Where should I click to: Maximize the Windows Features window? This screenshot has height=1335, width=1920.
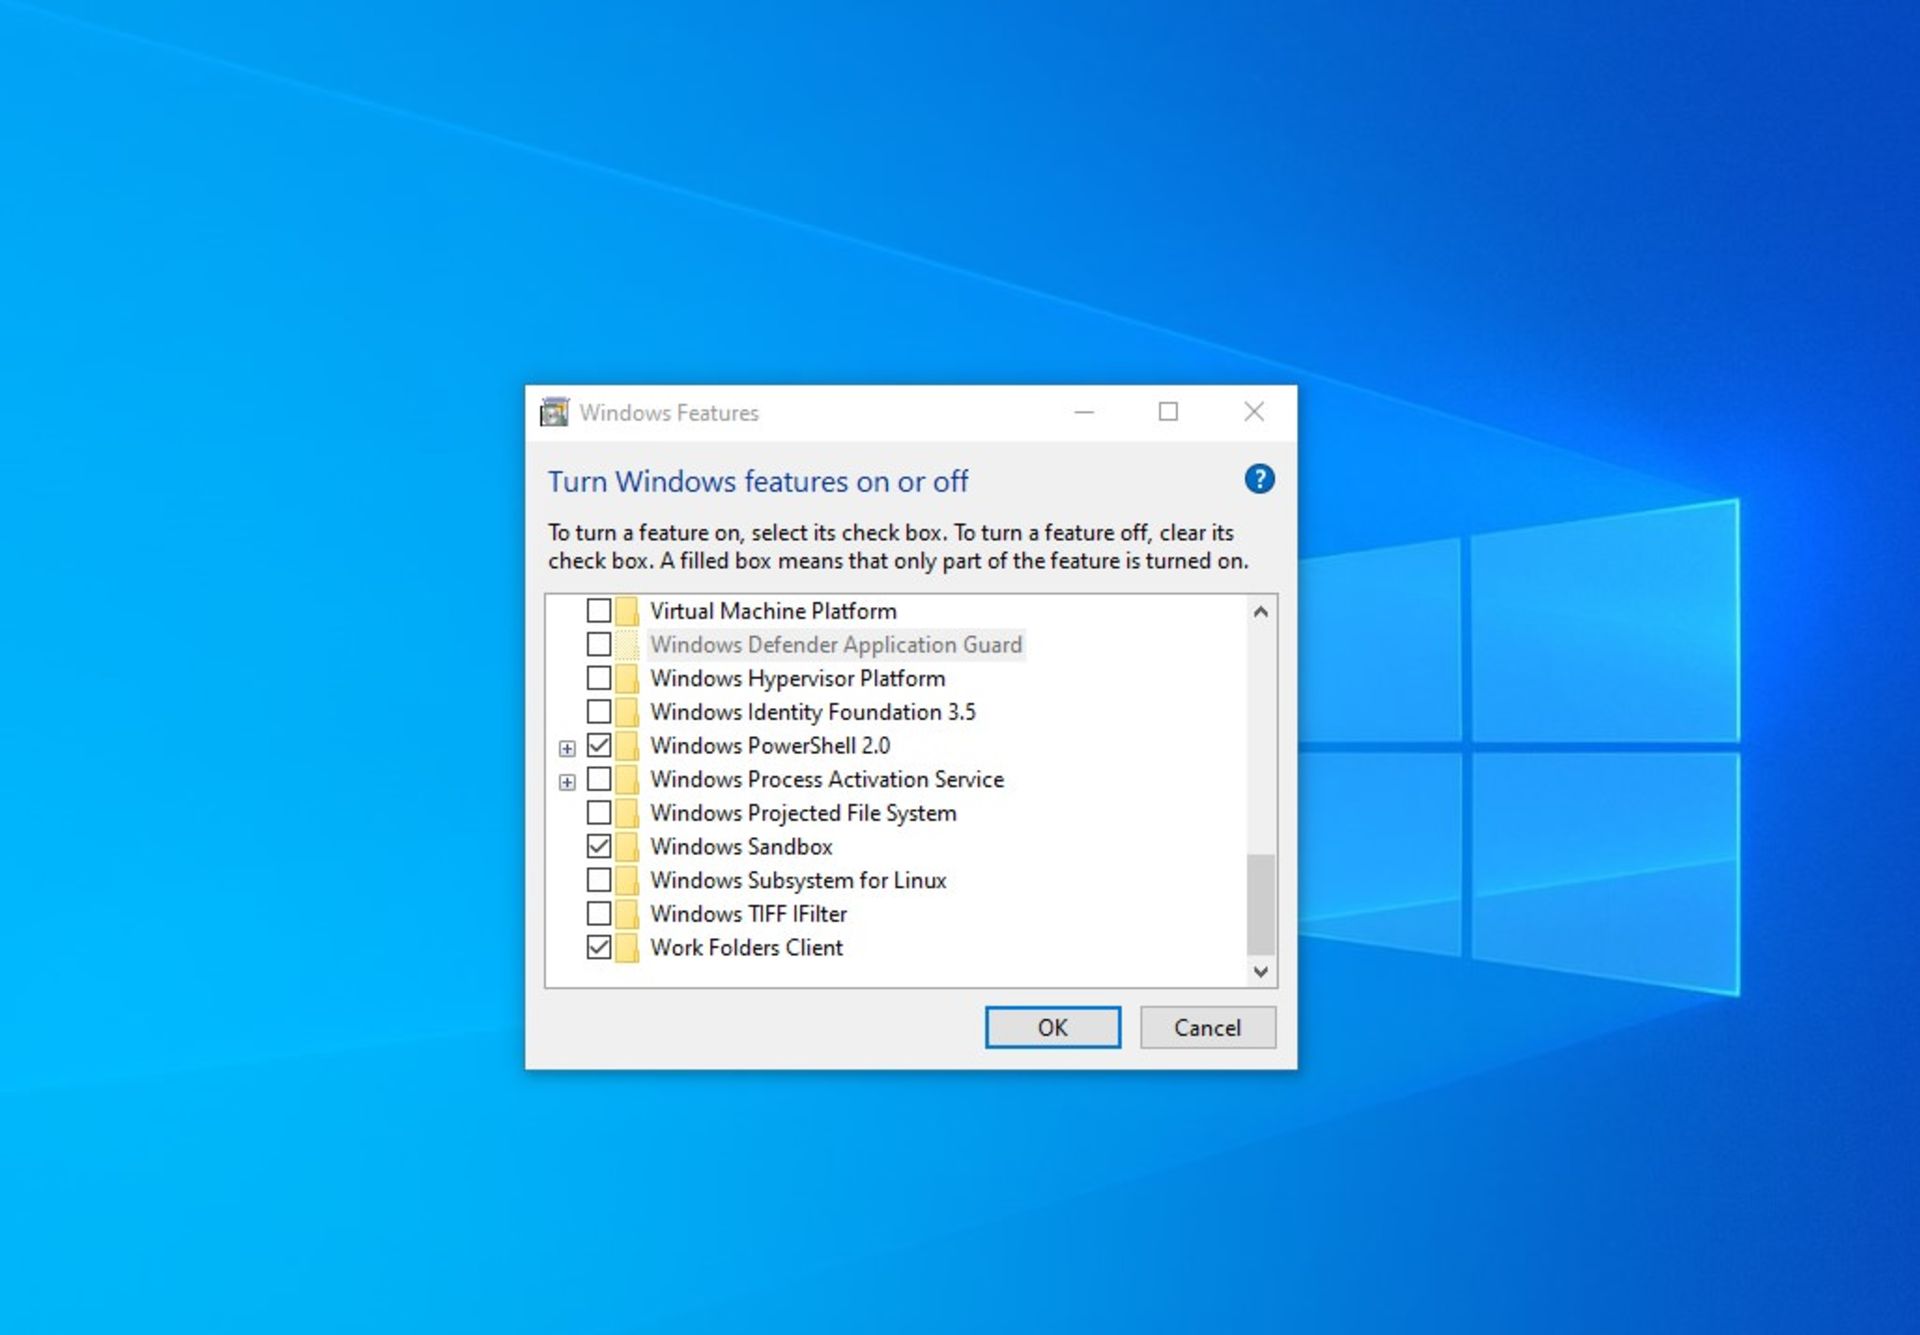click(1168, 412)
